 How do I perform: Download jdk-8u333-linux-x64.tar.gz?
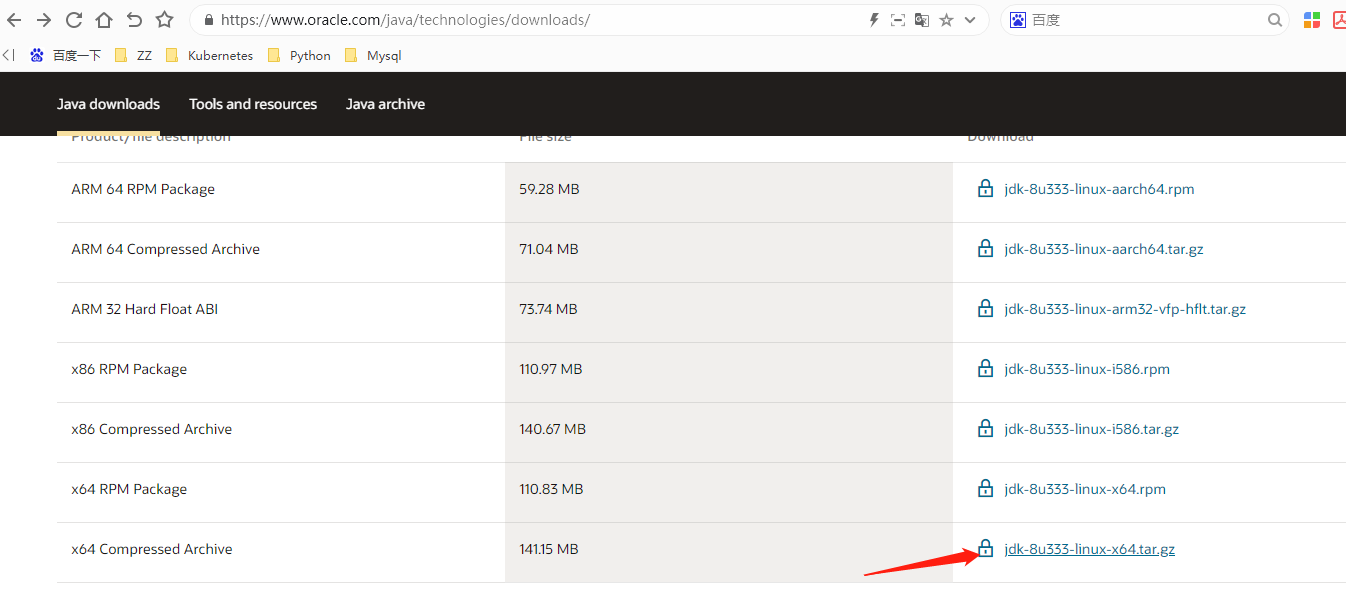[1090, 549]
